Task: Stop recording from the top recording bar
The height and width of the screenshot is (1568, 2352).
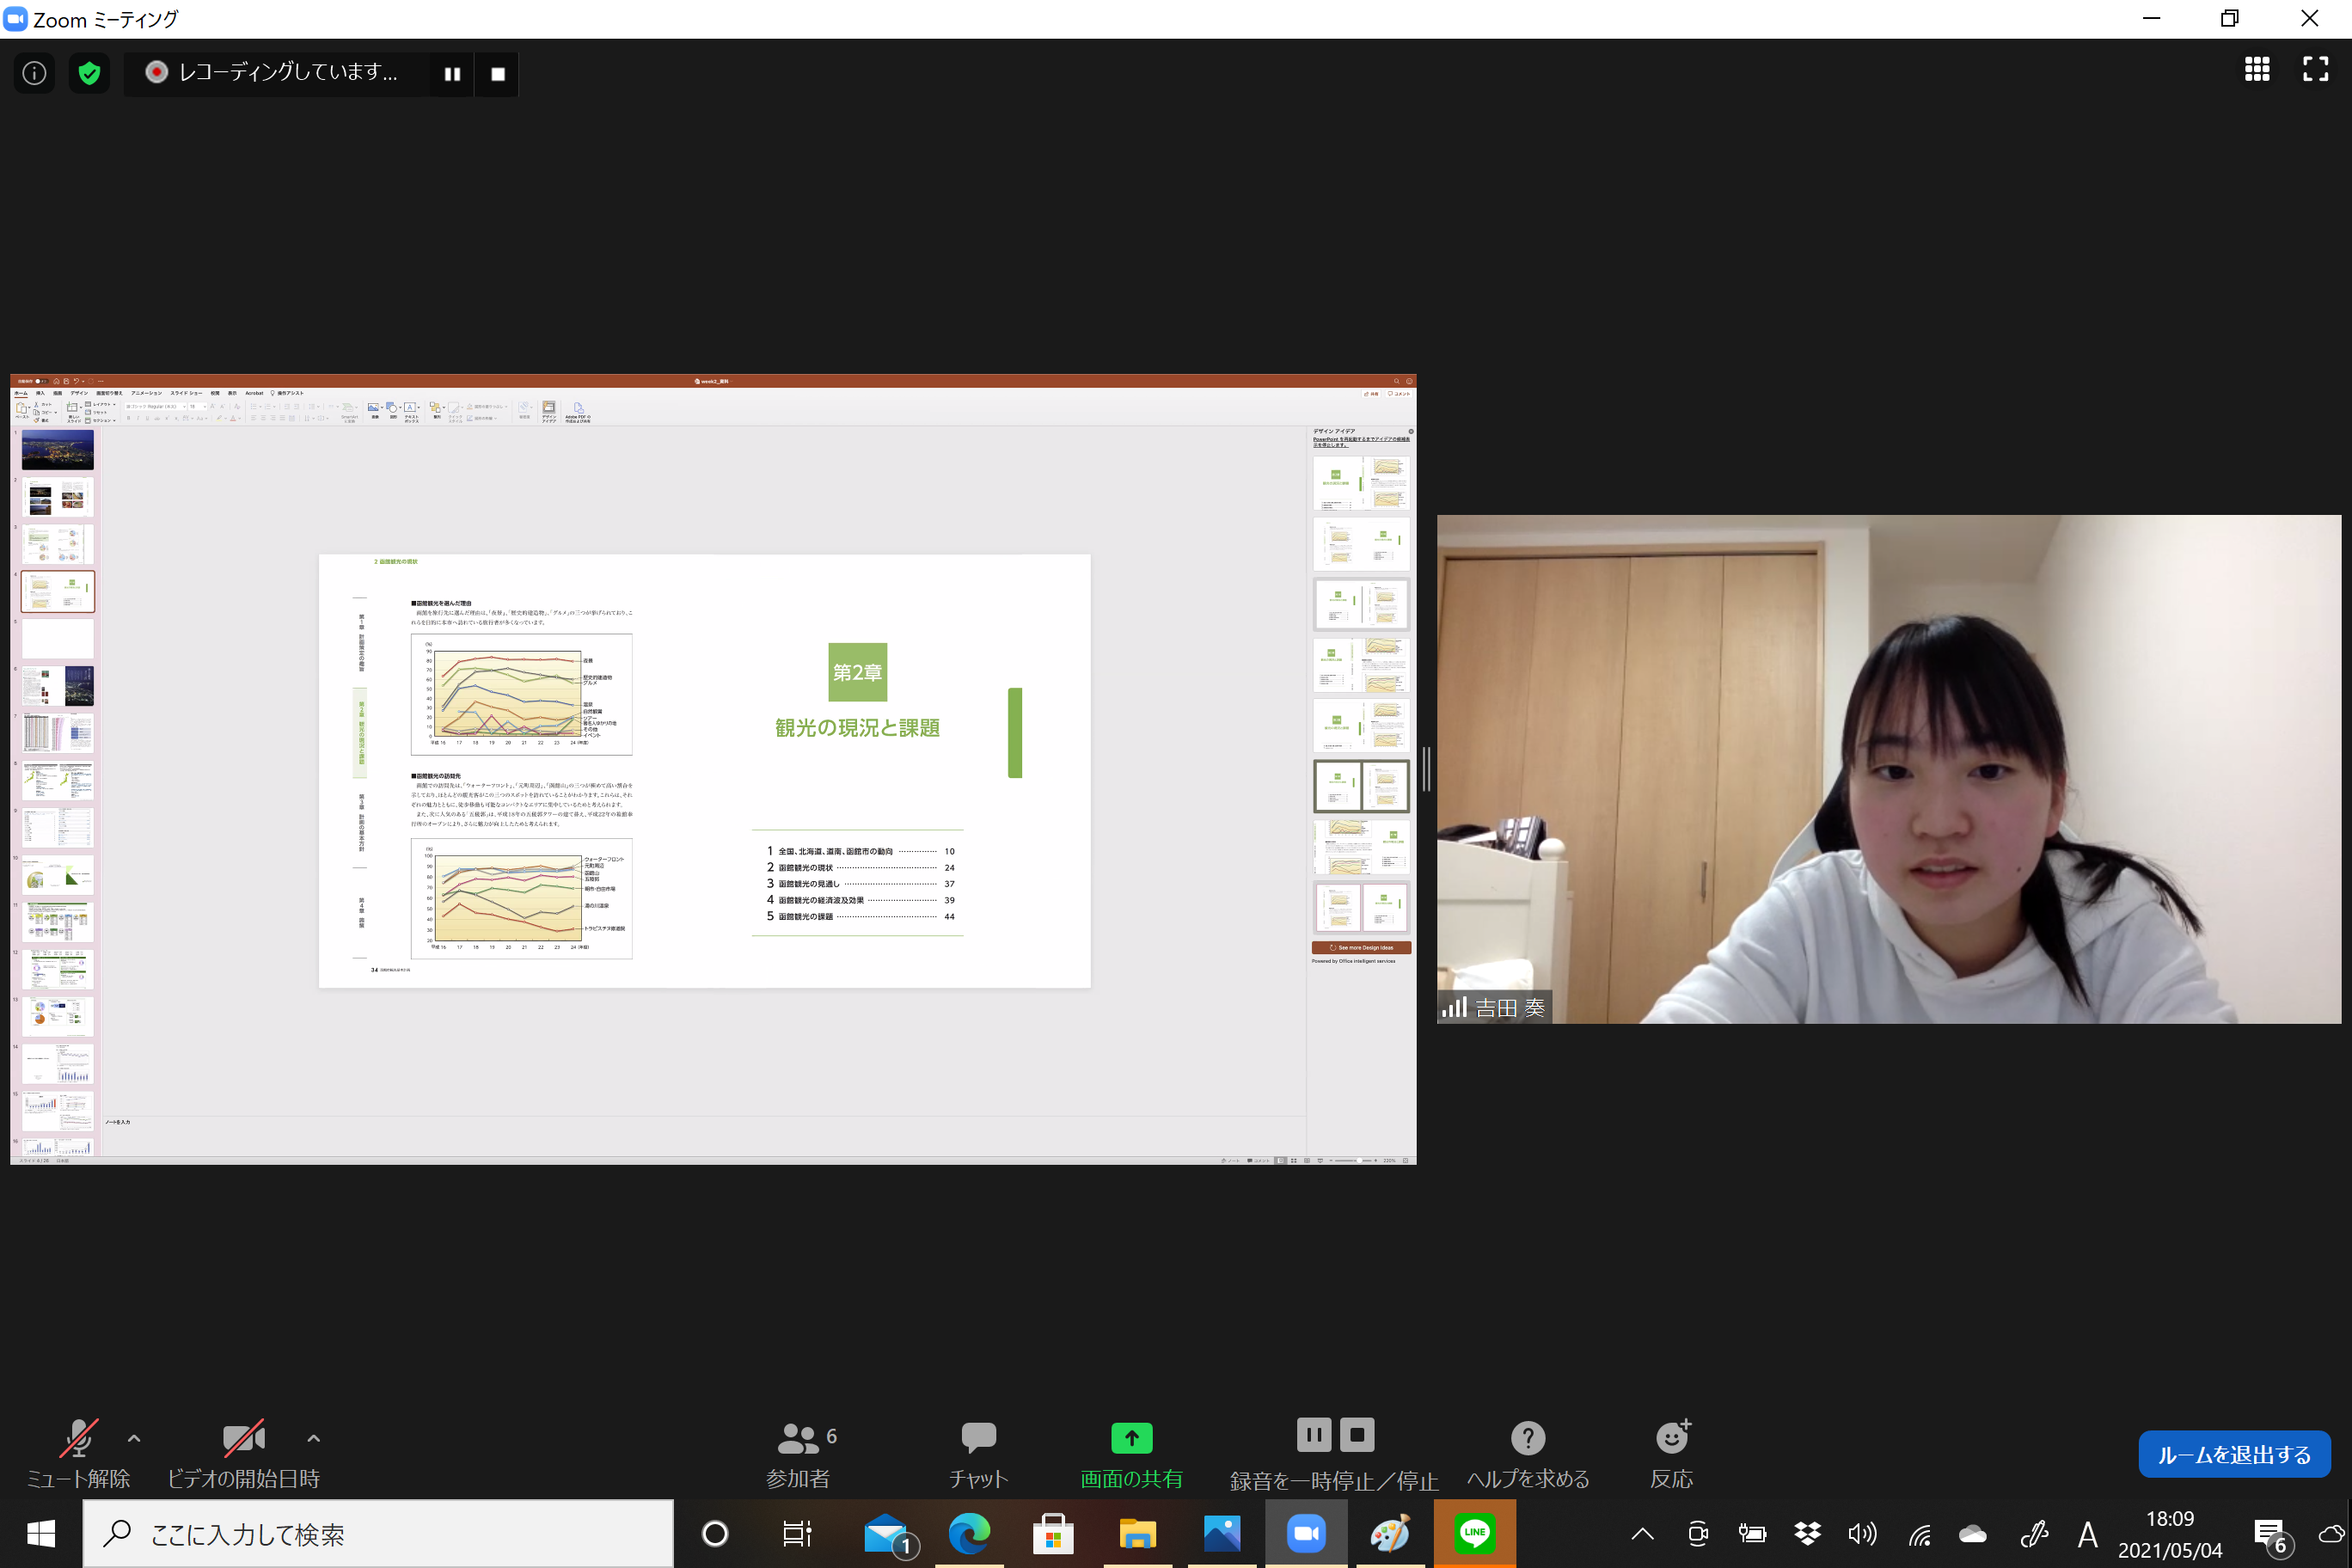Action: click(498, 74)
